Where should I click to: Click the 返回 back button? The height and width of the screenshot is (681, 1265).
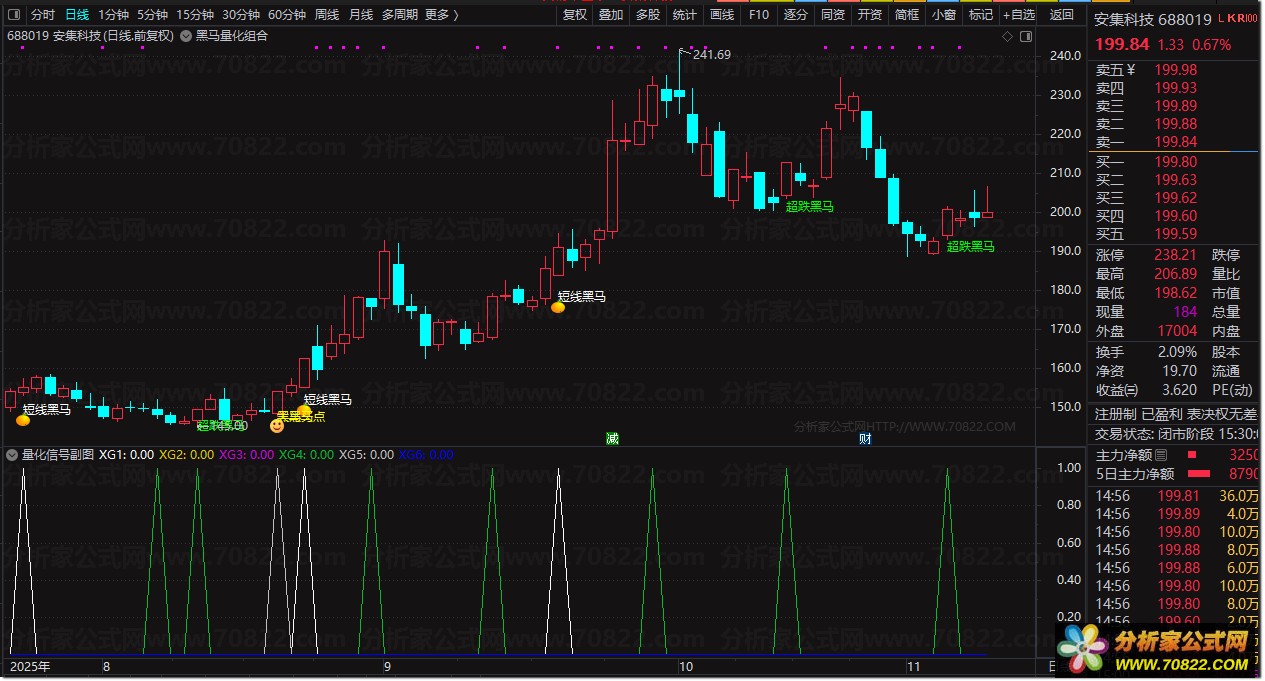1062,15
